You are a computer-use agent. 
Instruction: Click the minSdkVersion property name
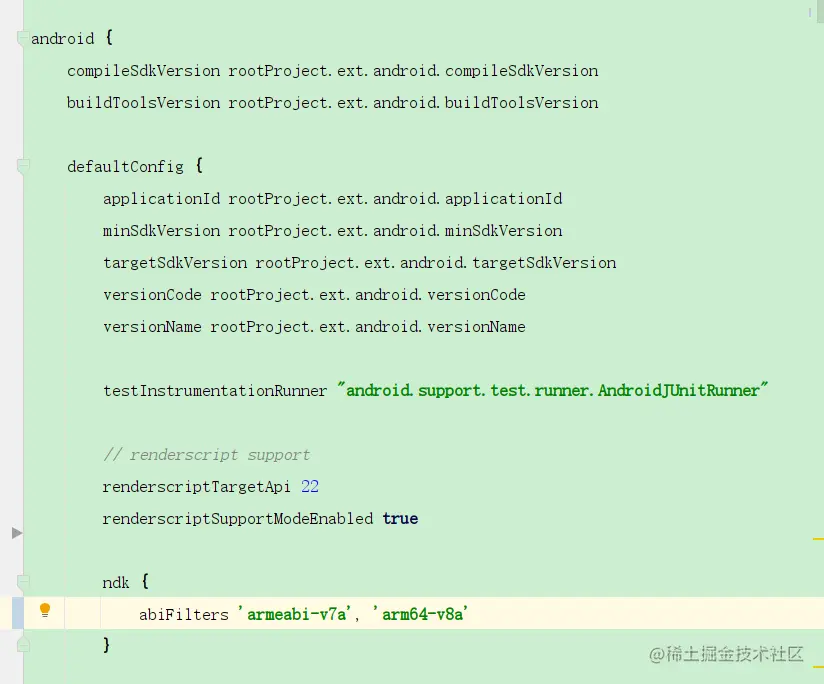point(161,231)
